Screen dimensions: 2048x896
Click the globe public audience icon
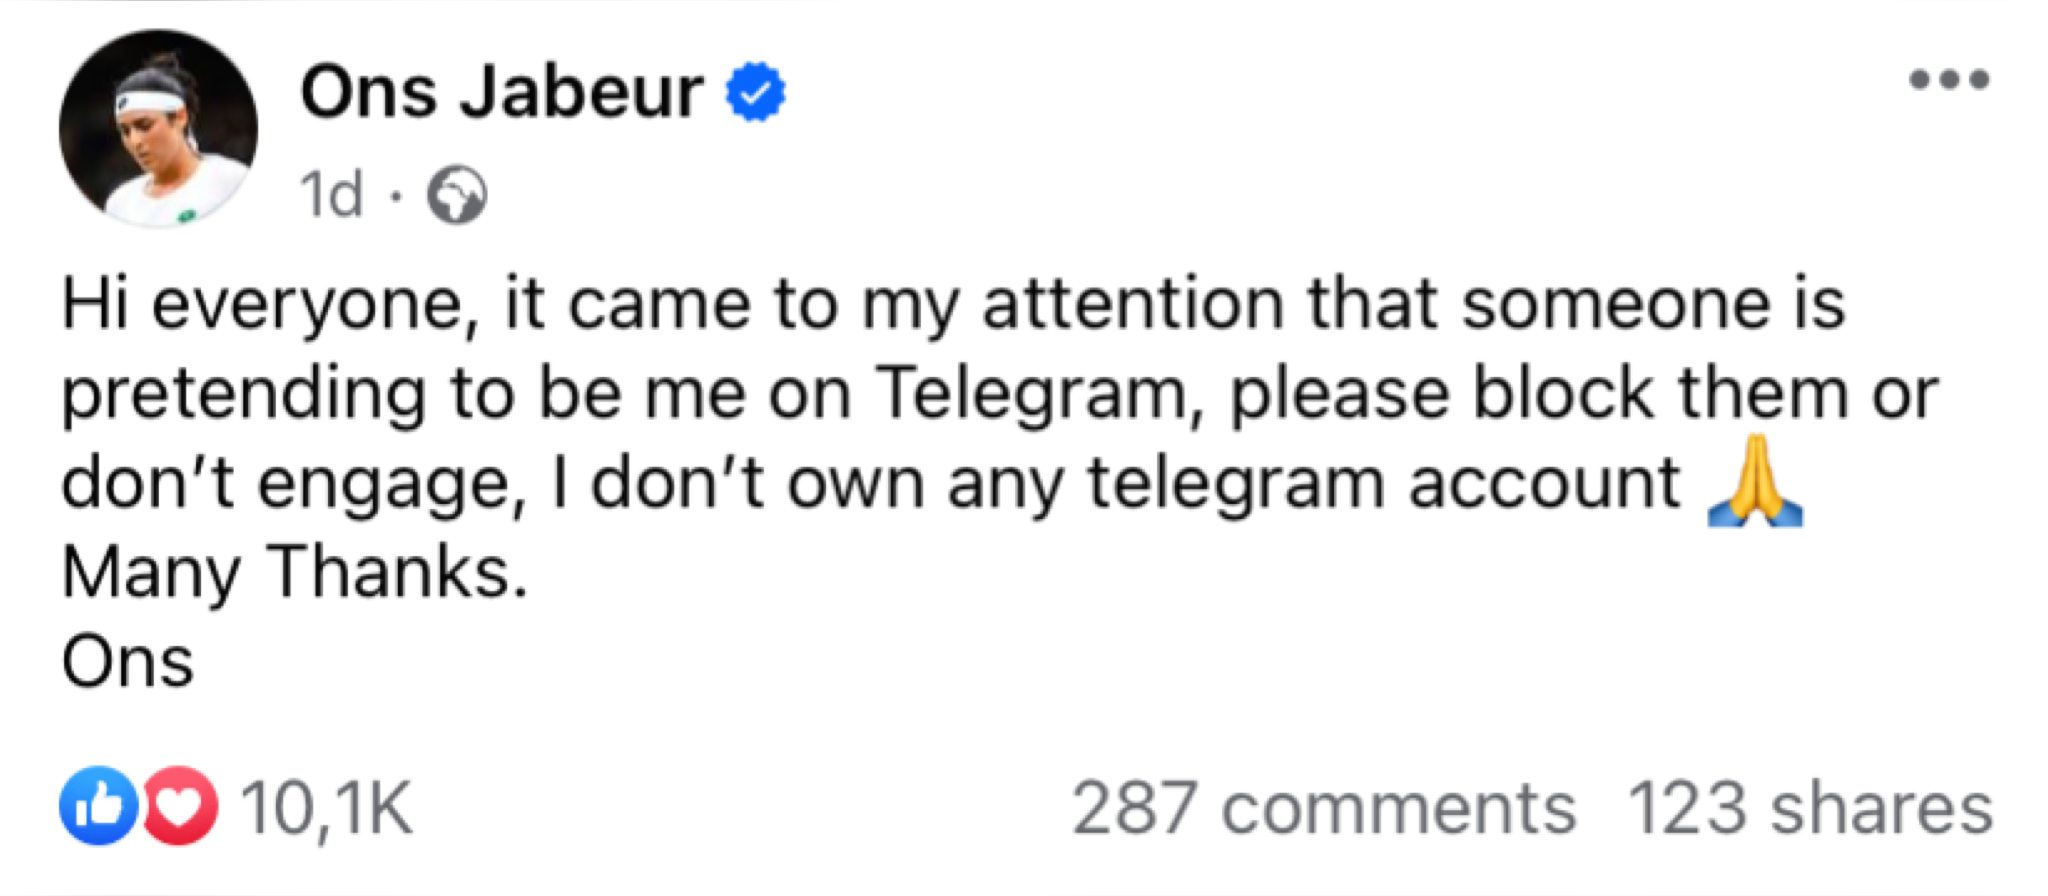point(457,195)
